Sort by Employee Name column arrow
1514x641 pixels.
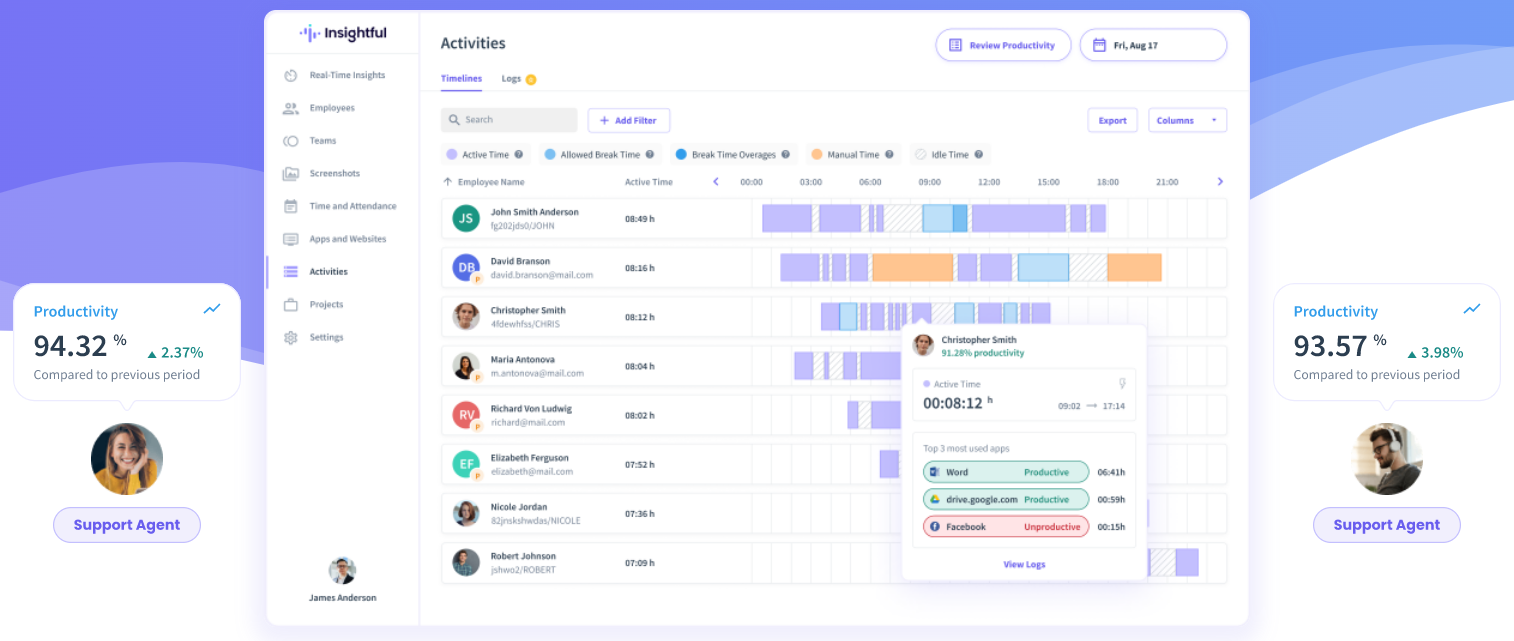448,182
